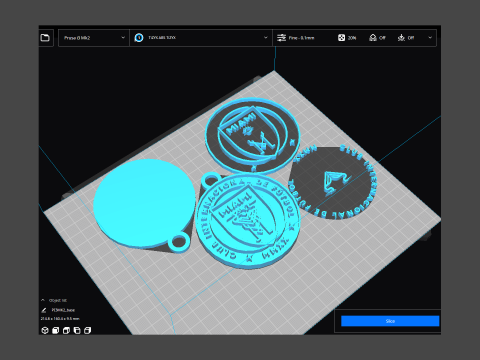Expand the material and nozzle selector chevron
The image size is (480, 360).
click(265, 38)
